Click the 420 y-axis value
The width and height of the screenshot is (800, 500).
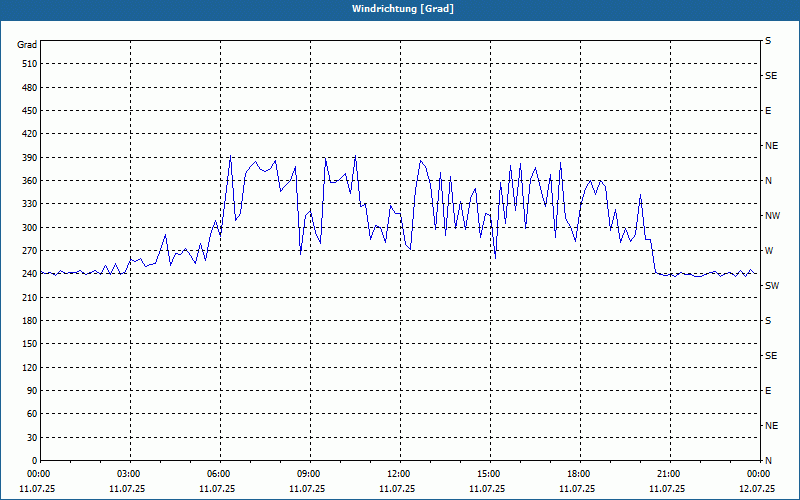[30, 134]
